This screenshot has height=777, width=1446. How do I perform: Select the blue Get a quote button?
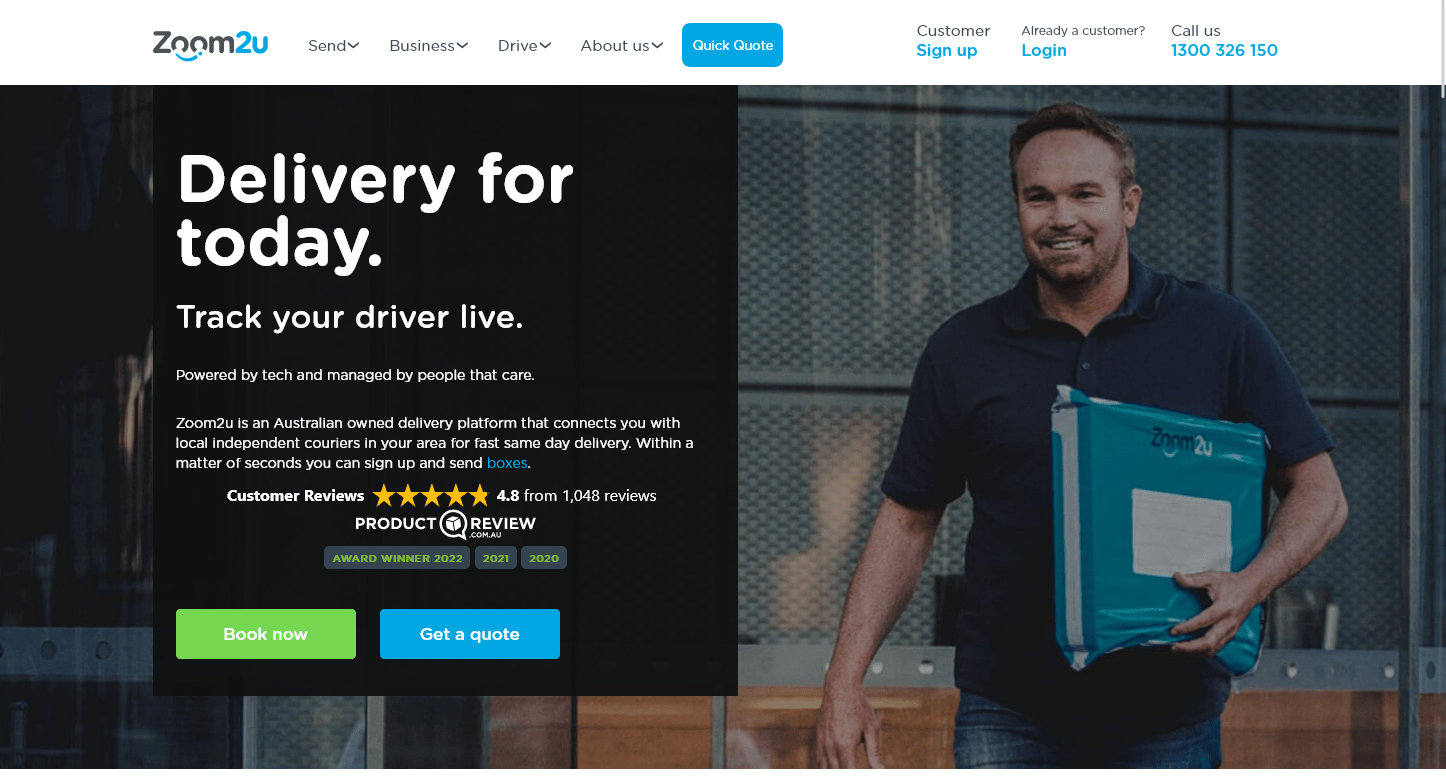(470, 634)
